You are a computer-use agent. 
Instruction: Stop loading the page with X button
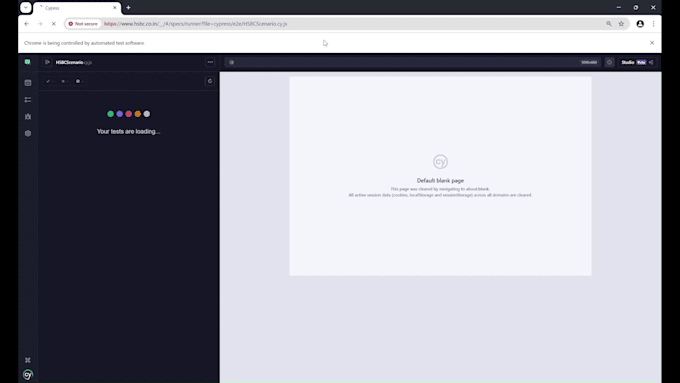click(x=54, y=24)
